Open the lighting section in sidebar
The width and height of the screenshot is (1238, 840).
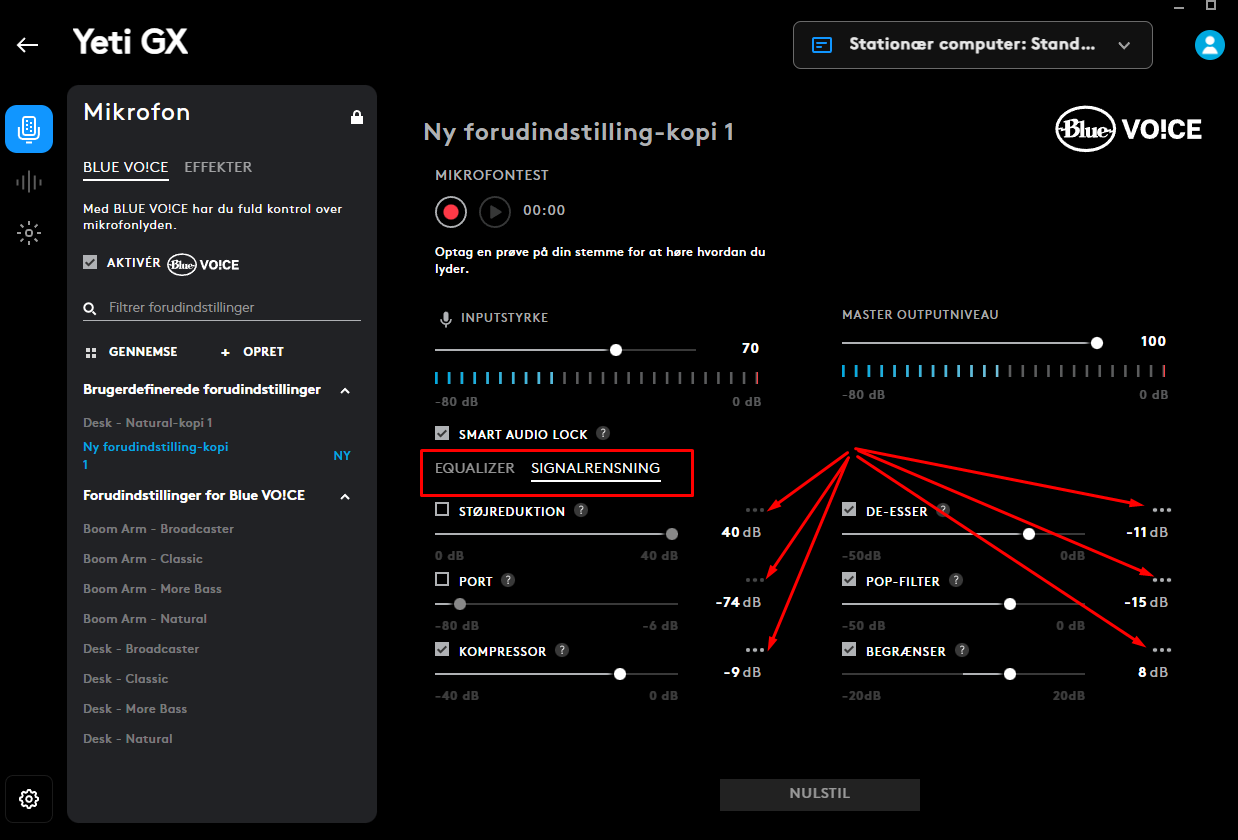[29, 233]
